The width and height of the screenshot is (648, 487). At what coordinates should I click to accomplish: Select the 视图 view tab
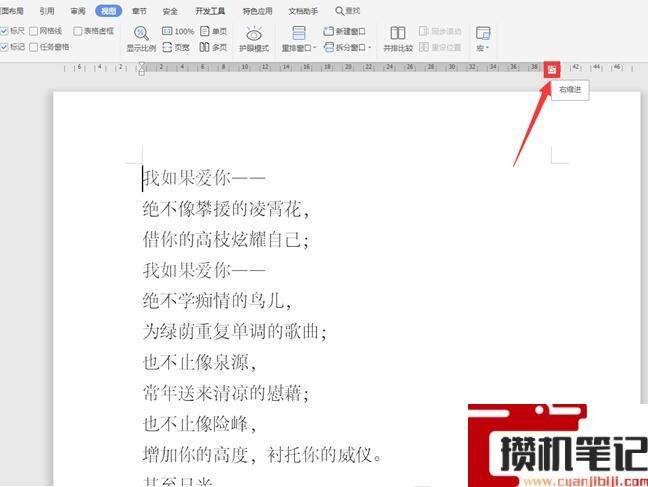pos(108,11)
